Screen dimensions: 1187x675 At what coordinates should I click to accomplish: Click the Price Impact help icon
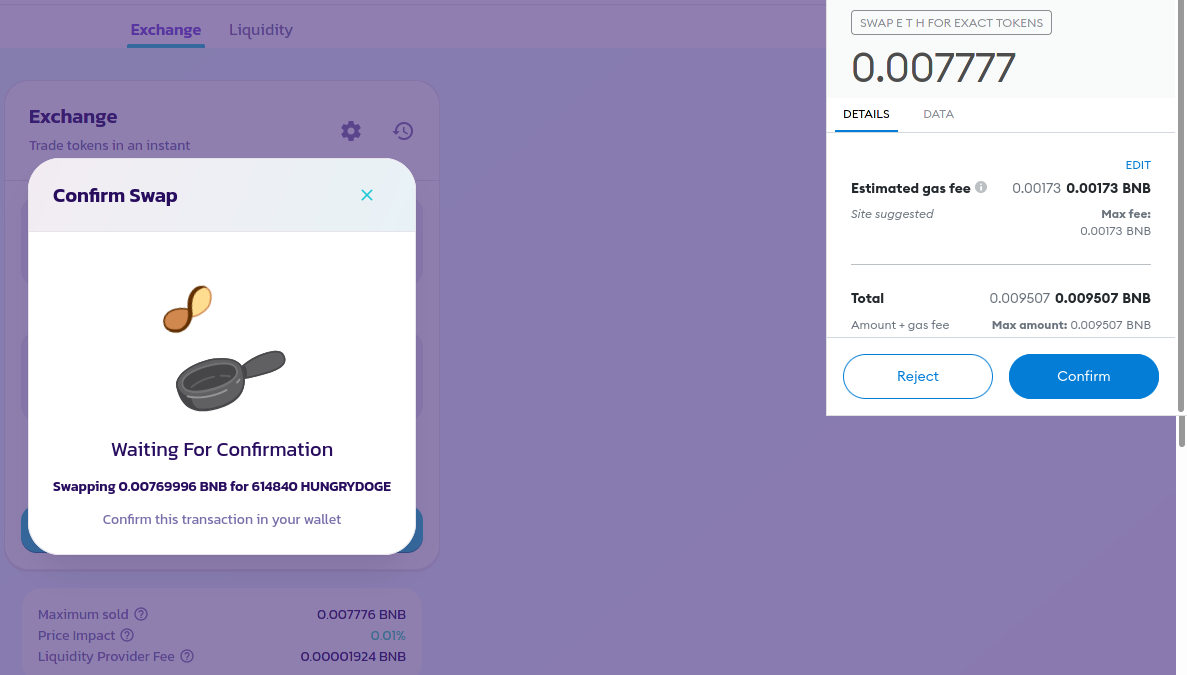tap(127, 636)
